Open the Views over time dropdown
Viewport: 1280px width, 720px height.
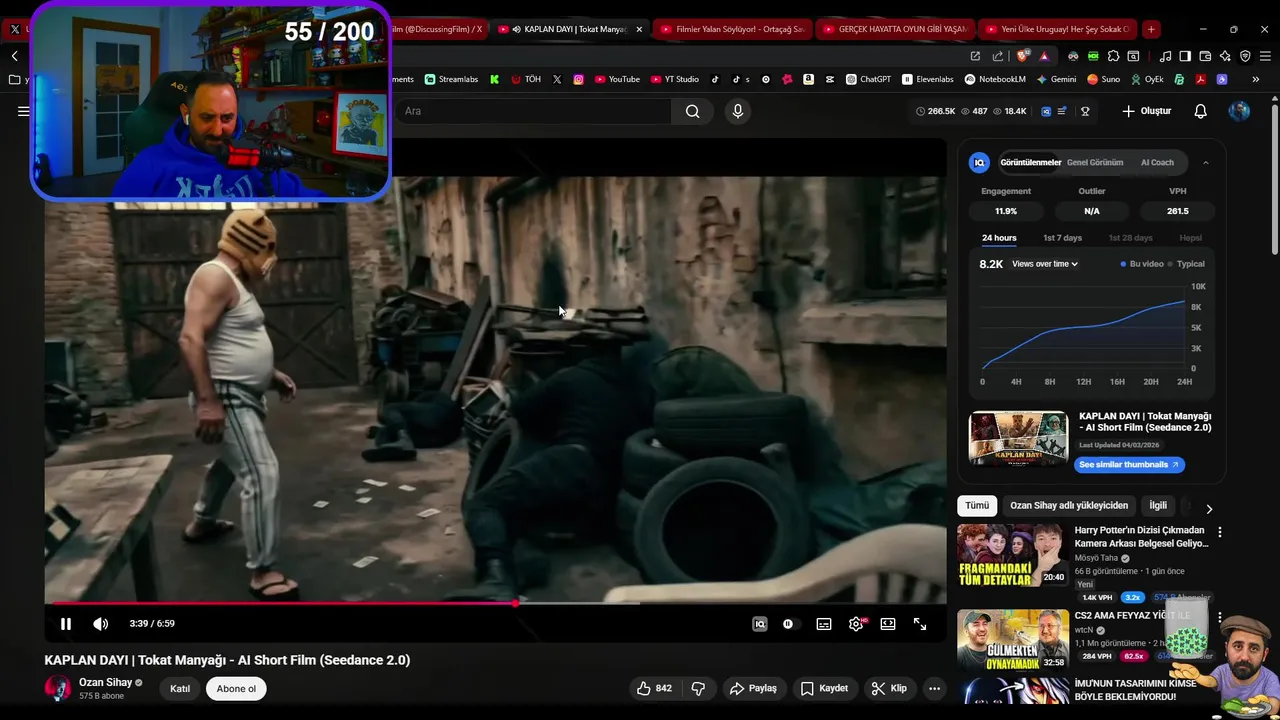[1045, 264]
